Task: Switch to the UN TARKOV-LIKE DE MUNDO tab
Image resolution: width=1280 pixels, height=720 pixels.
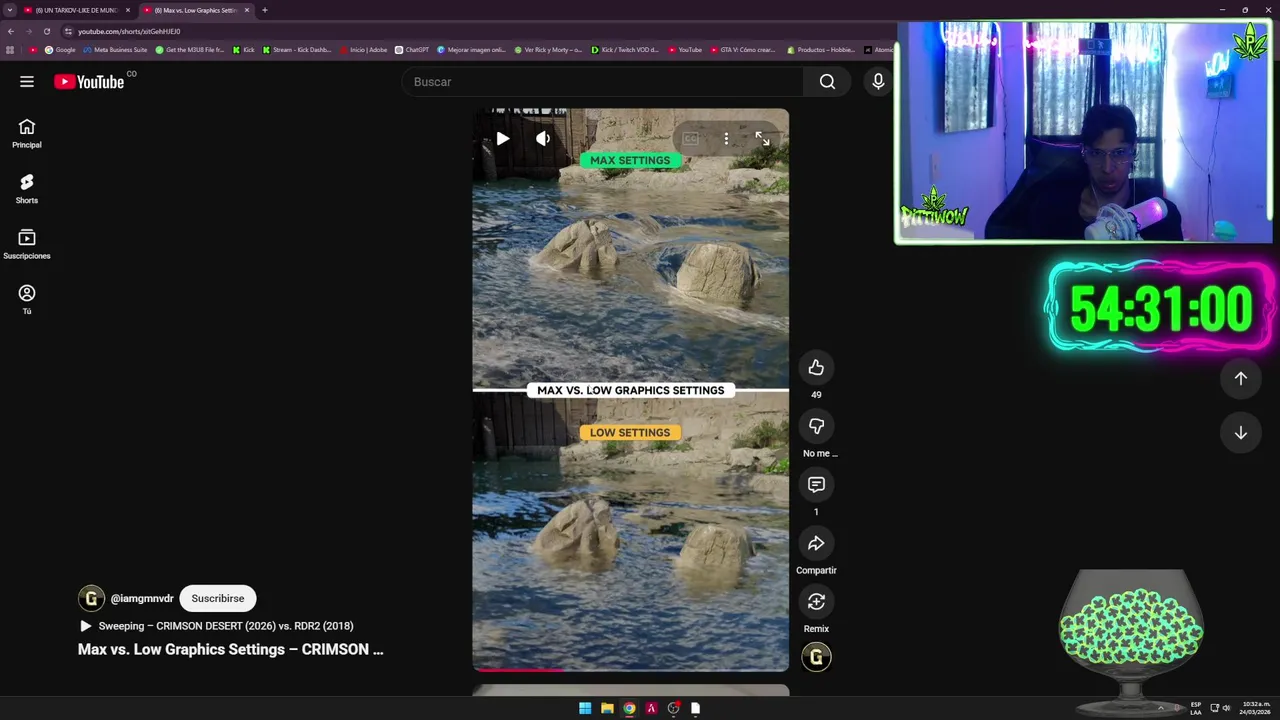Action: tap(75, 10)
